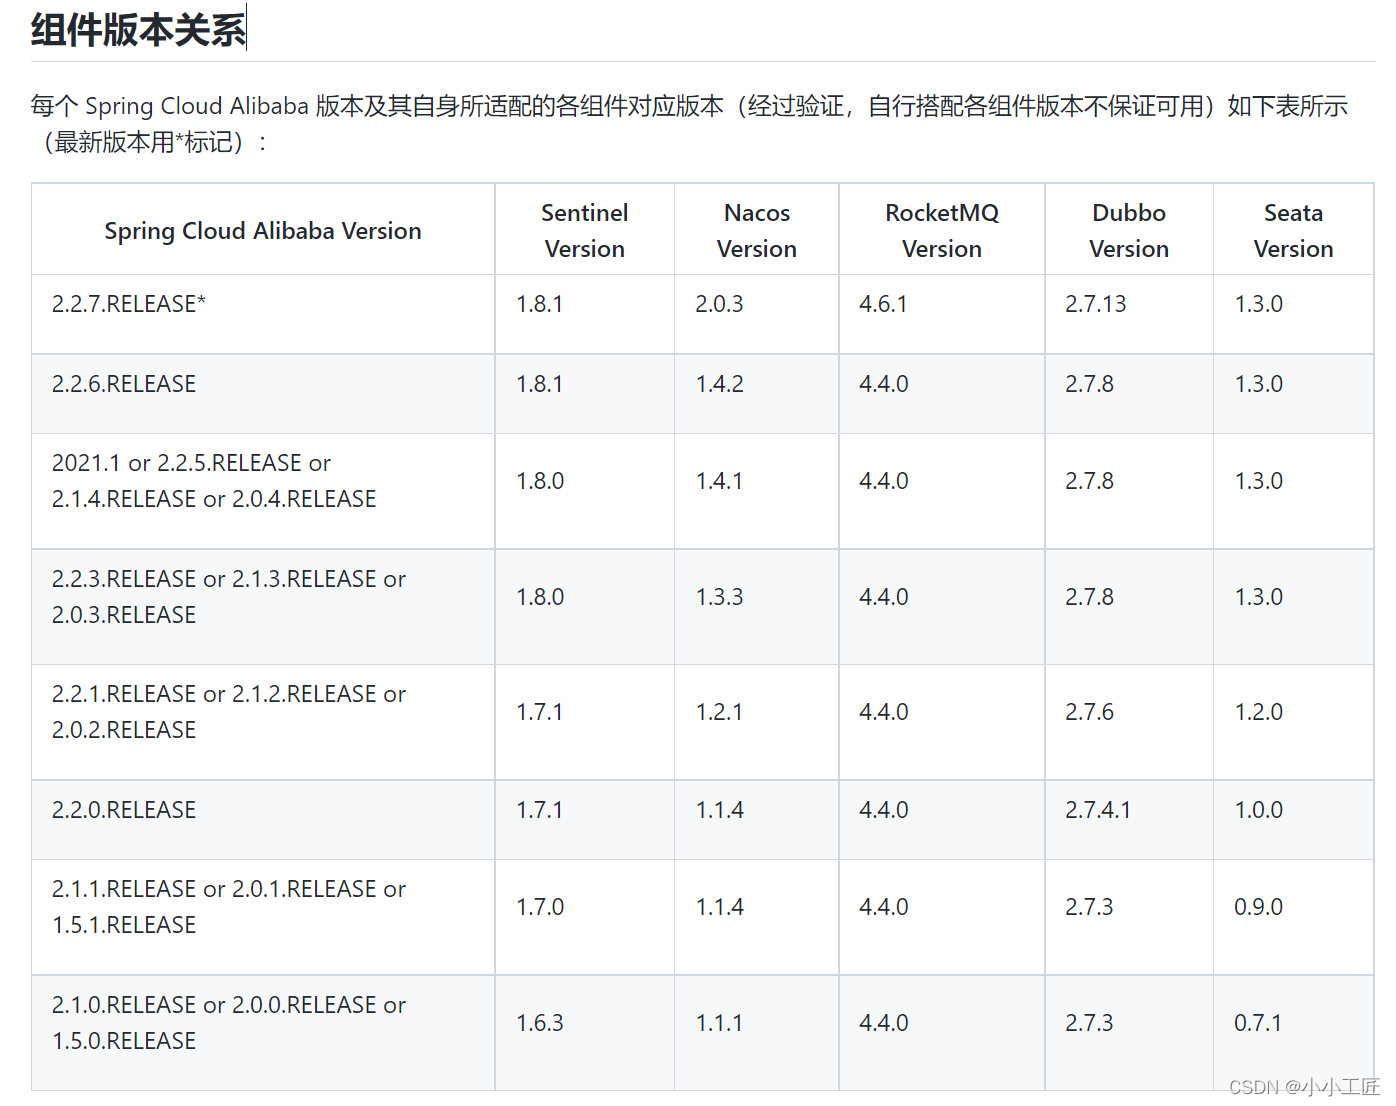Click the 2.2.7.RELEASE* row label
The image size is (1396, 1106).
pos(129,304)
